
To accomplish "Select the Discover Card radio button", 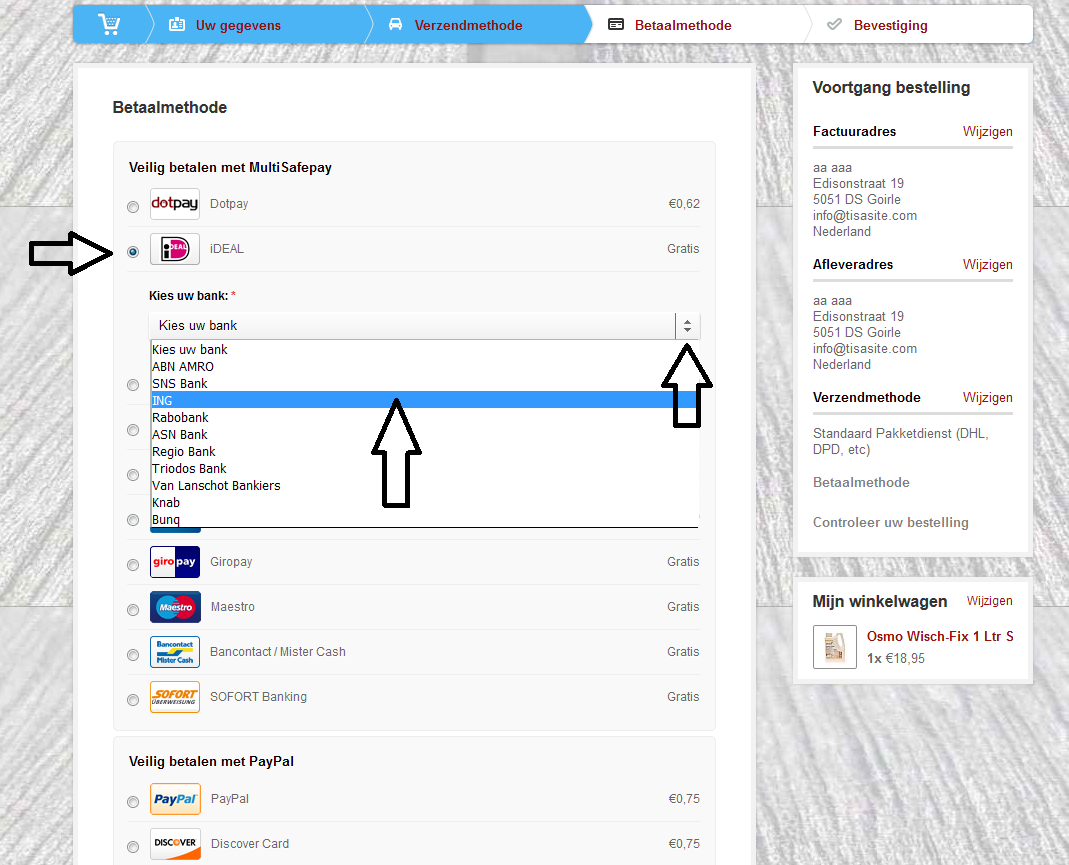I will point(133,847).
